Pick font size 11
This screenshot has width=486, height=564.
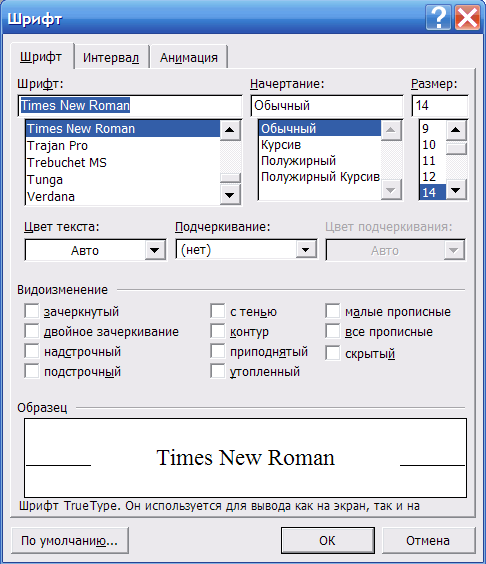tap(433, 160)
